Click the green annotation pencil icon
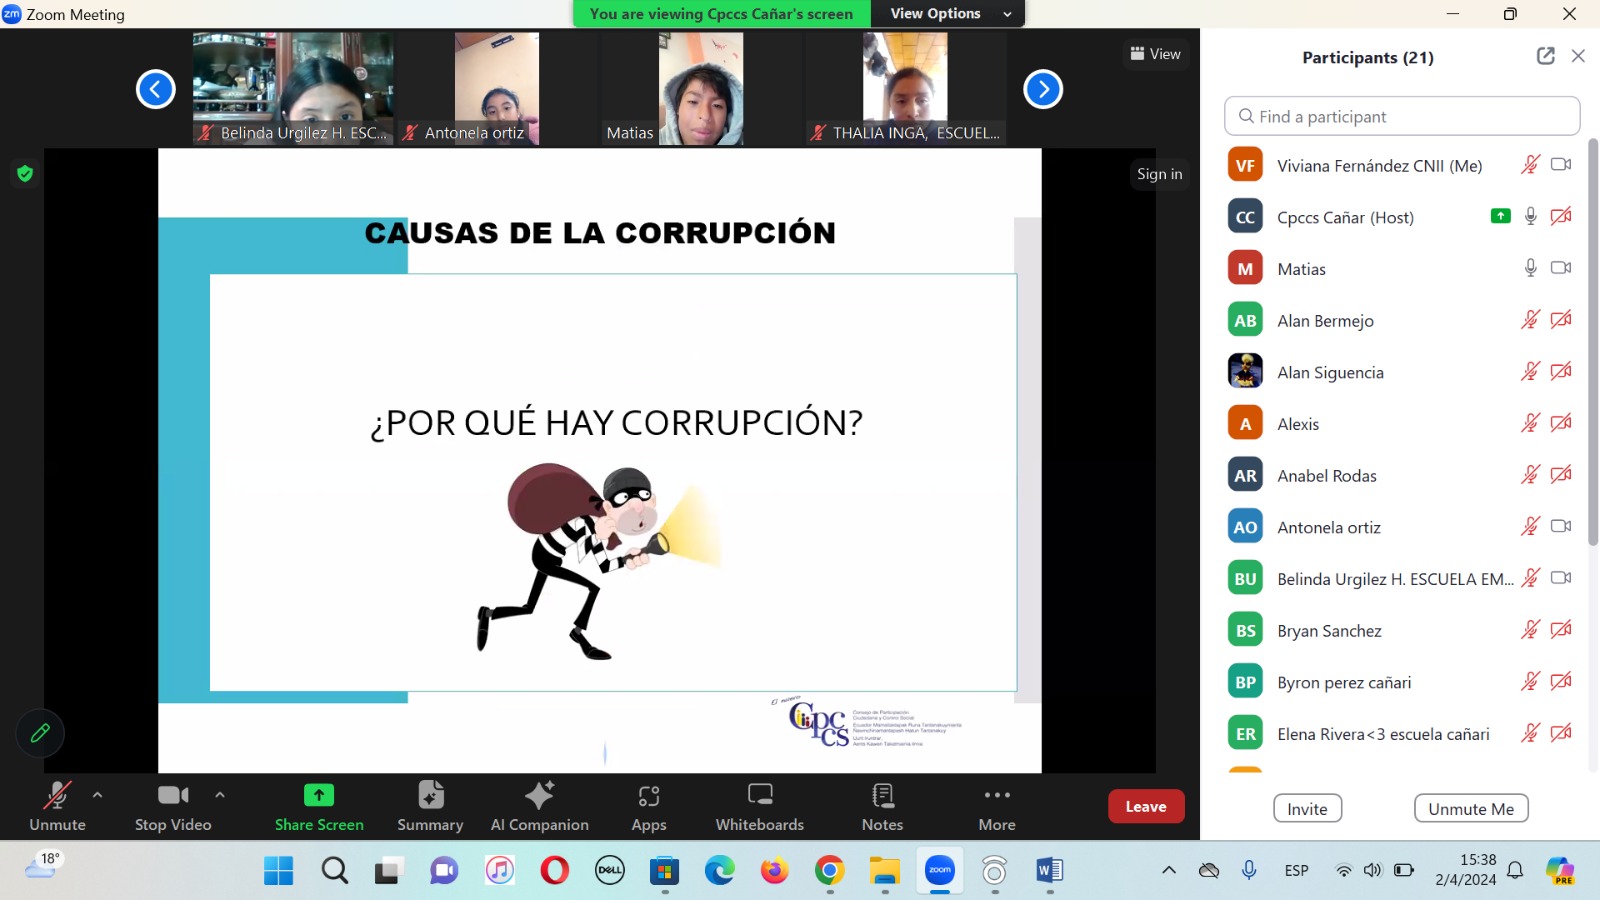This screenshot has width=1600, height=900. (x=40, y=733)
